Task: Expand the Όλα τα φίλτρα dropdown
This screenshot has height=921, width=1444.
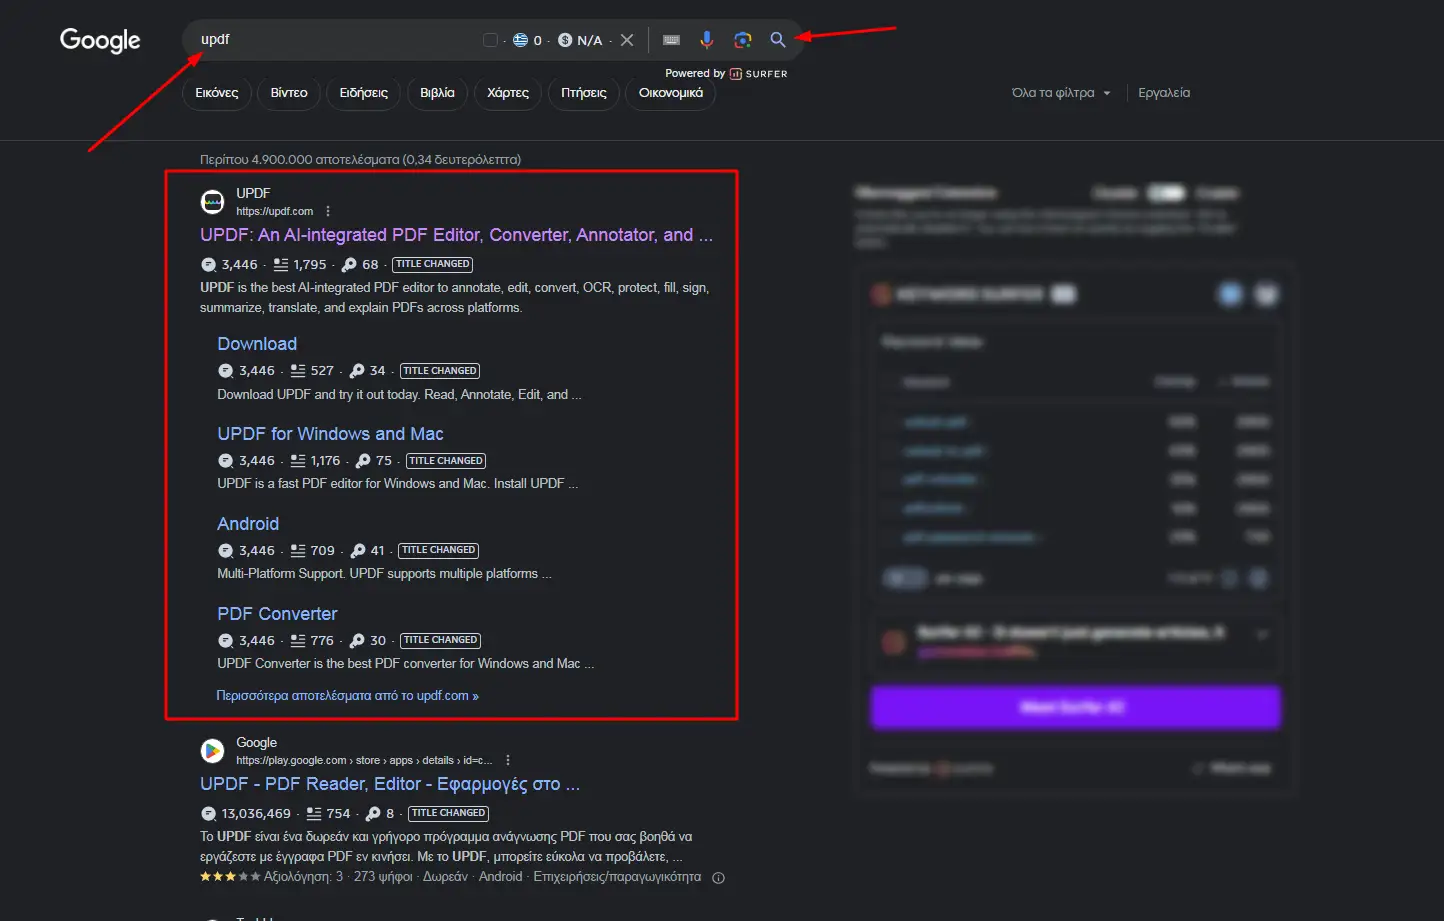Action: click(x=1060, y=93)
